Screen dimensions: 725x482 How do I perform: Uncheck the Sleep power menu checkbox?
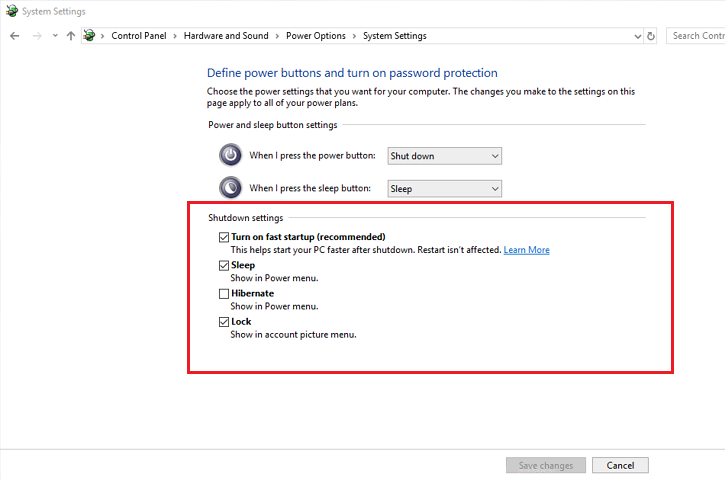click(x=224, y=265)
